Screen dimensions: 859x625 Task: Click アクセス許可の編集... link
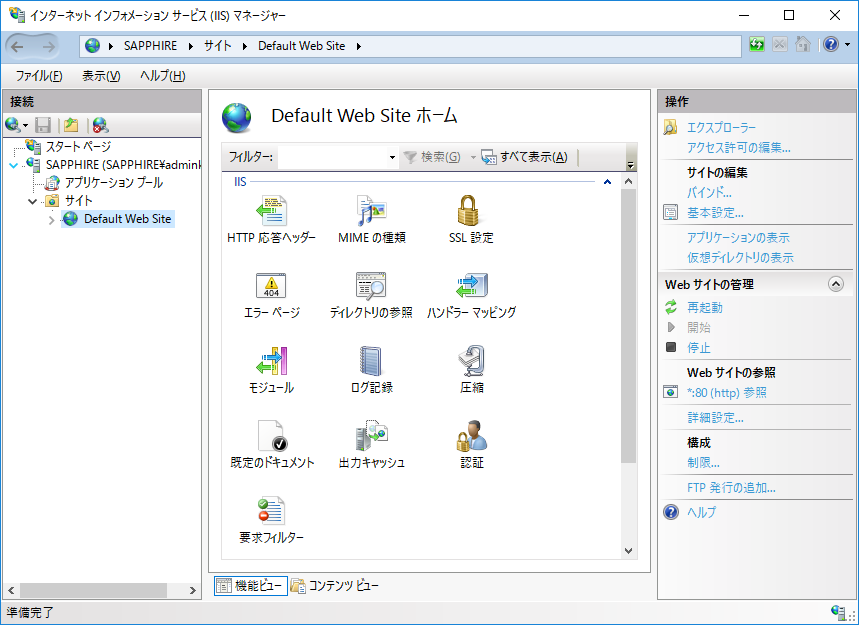pos(739,147)
